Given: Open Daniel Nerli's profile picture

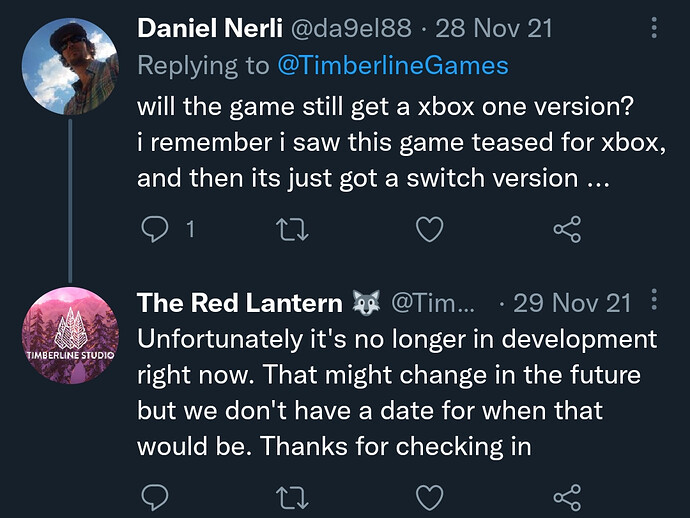Looking at the screenshot, I should click(70, 66).
